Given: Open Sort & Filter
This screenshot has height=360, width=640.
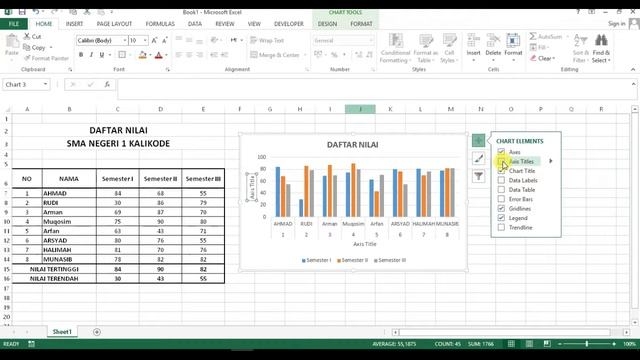Looking at the screenshot, I should click(x=580, y=48).
